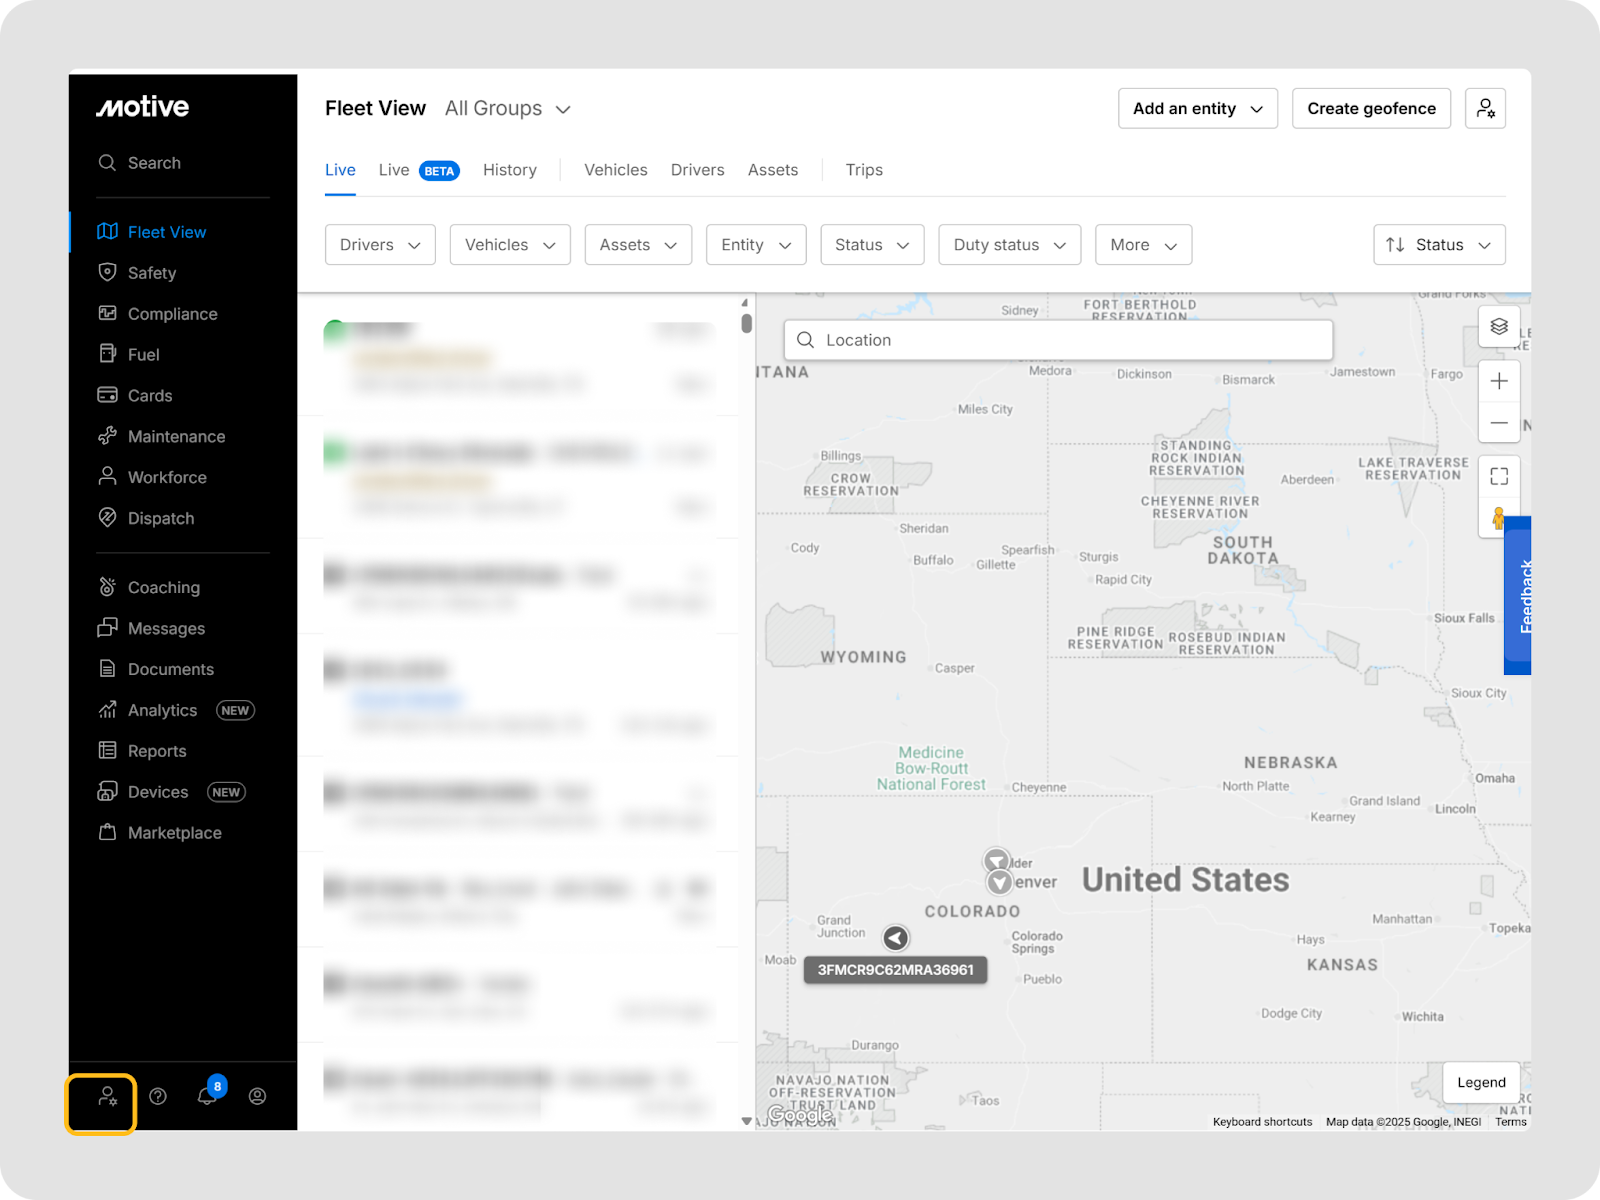Switch to the Trips tab
Image resolution: width=1600 pixels, height=1200 pixels.
point(864,170)
